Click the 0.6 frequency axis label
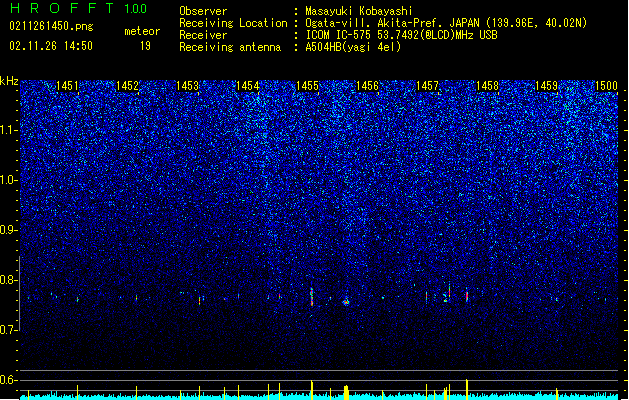The width and height of the screenshot is (629, 400). point(8,380)
